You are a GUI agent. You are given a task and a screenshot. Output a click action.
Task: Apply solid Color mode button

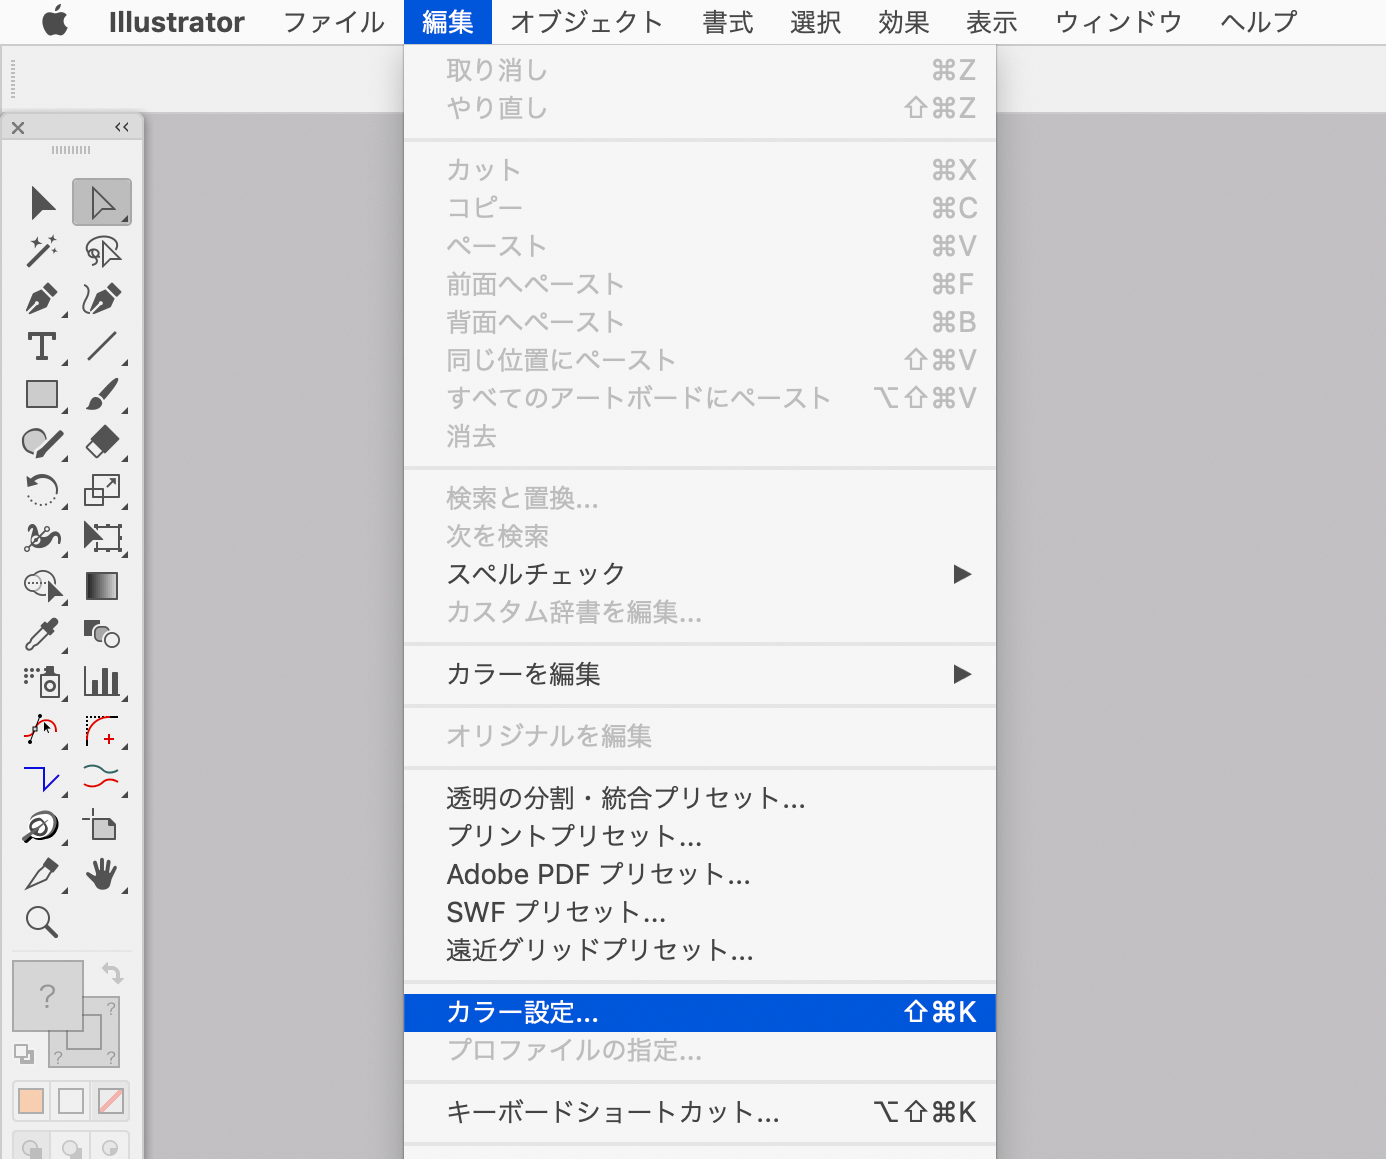pyautogui.click(x=31, y=1101)
